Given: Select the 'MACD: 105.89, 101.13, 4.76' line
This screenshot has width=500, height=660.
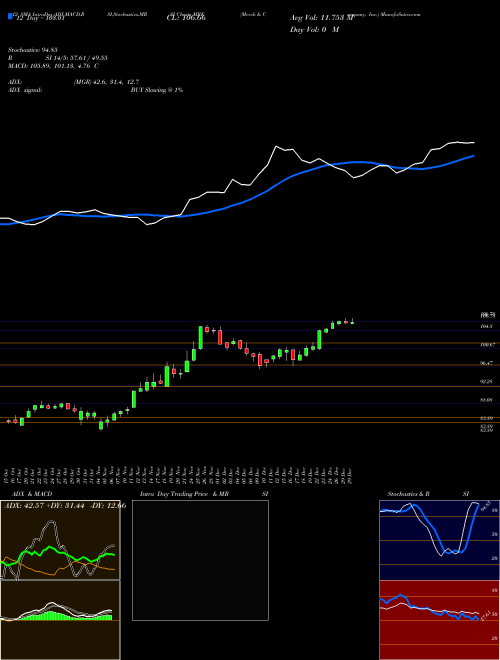Looking at the screenshot, I should pyautogui.click(x=53, y=66).
